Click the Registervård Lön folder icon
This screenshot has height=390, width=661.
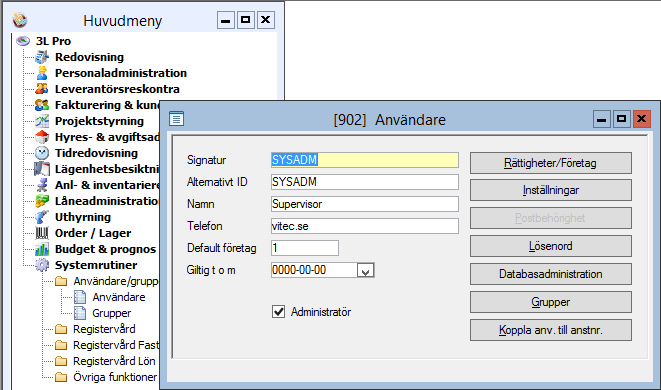(x=61, y=361)
